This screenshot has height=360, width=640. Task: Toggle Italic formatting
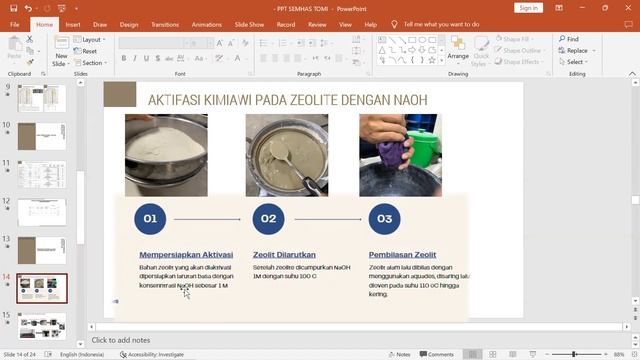(x=135, y=58)
